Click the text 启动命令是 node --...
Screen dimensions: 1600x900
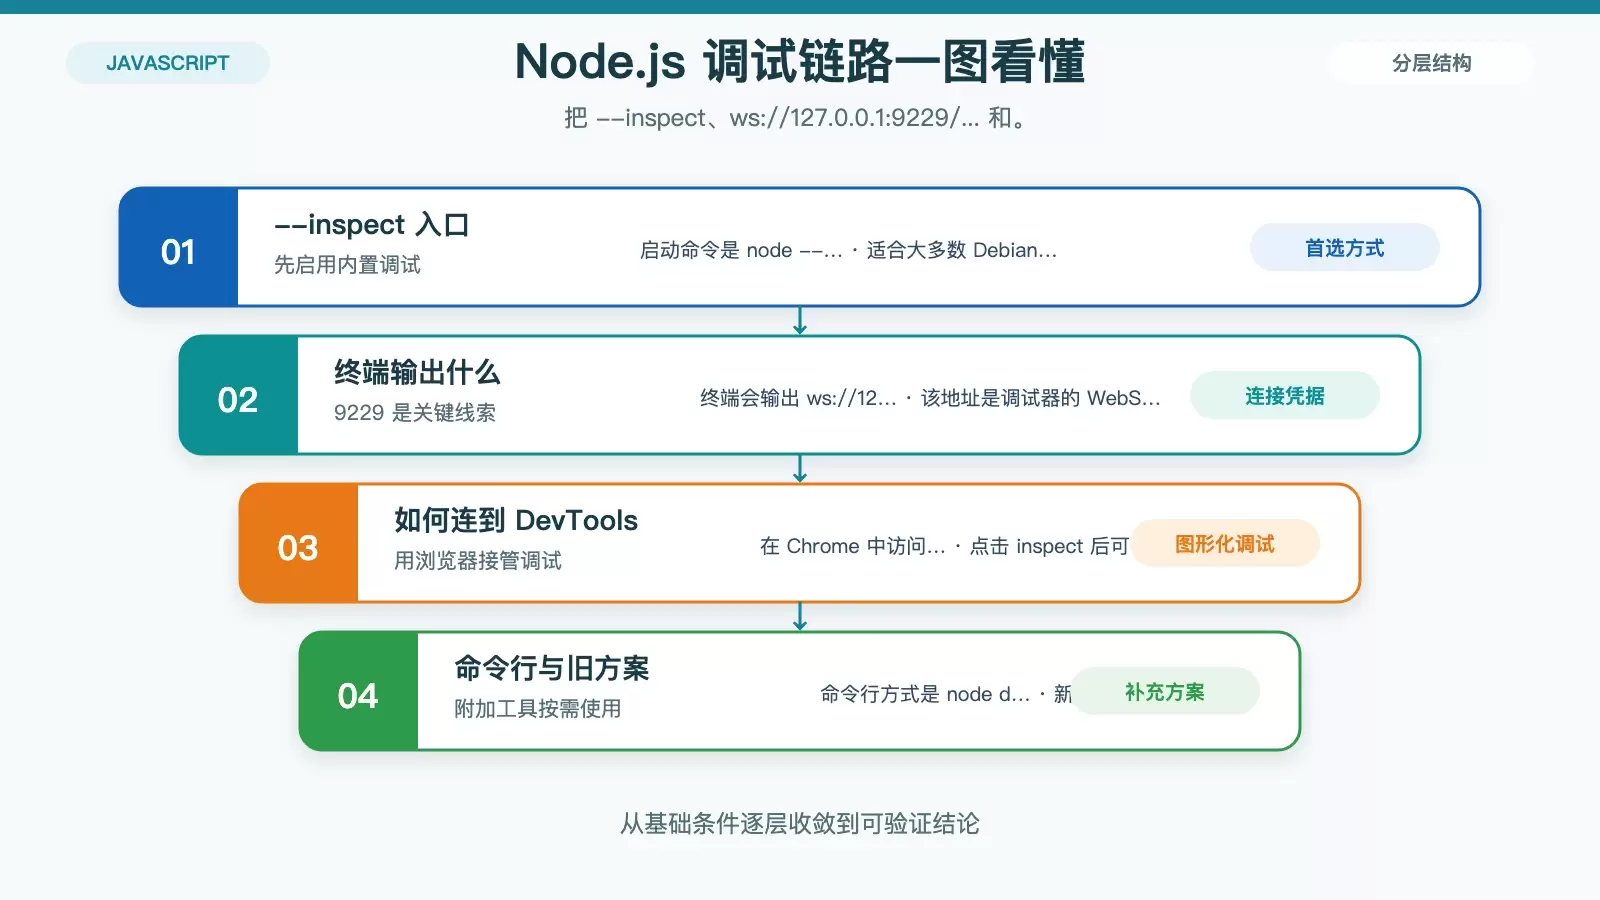[x=741, y=250]
